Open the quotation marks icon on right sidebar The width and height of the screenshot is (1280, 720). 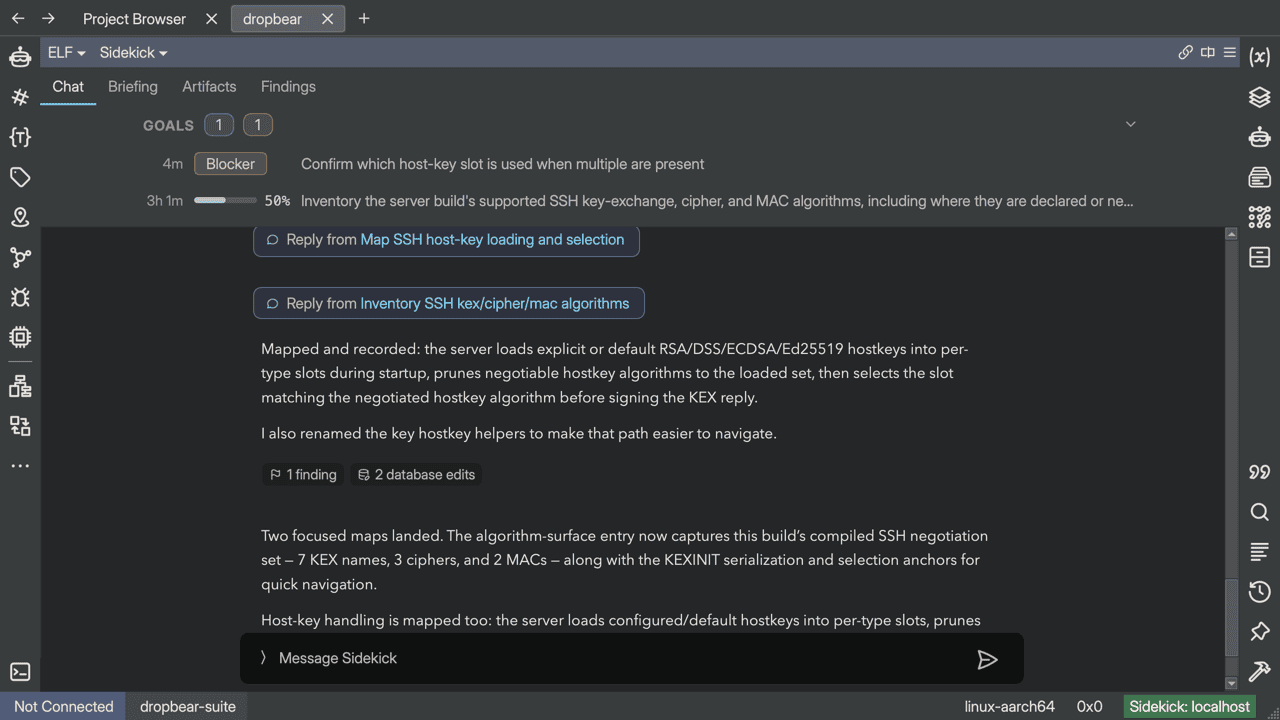(x=1260, y=472)
